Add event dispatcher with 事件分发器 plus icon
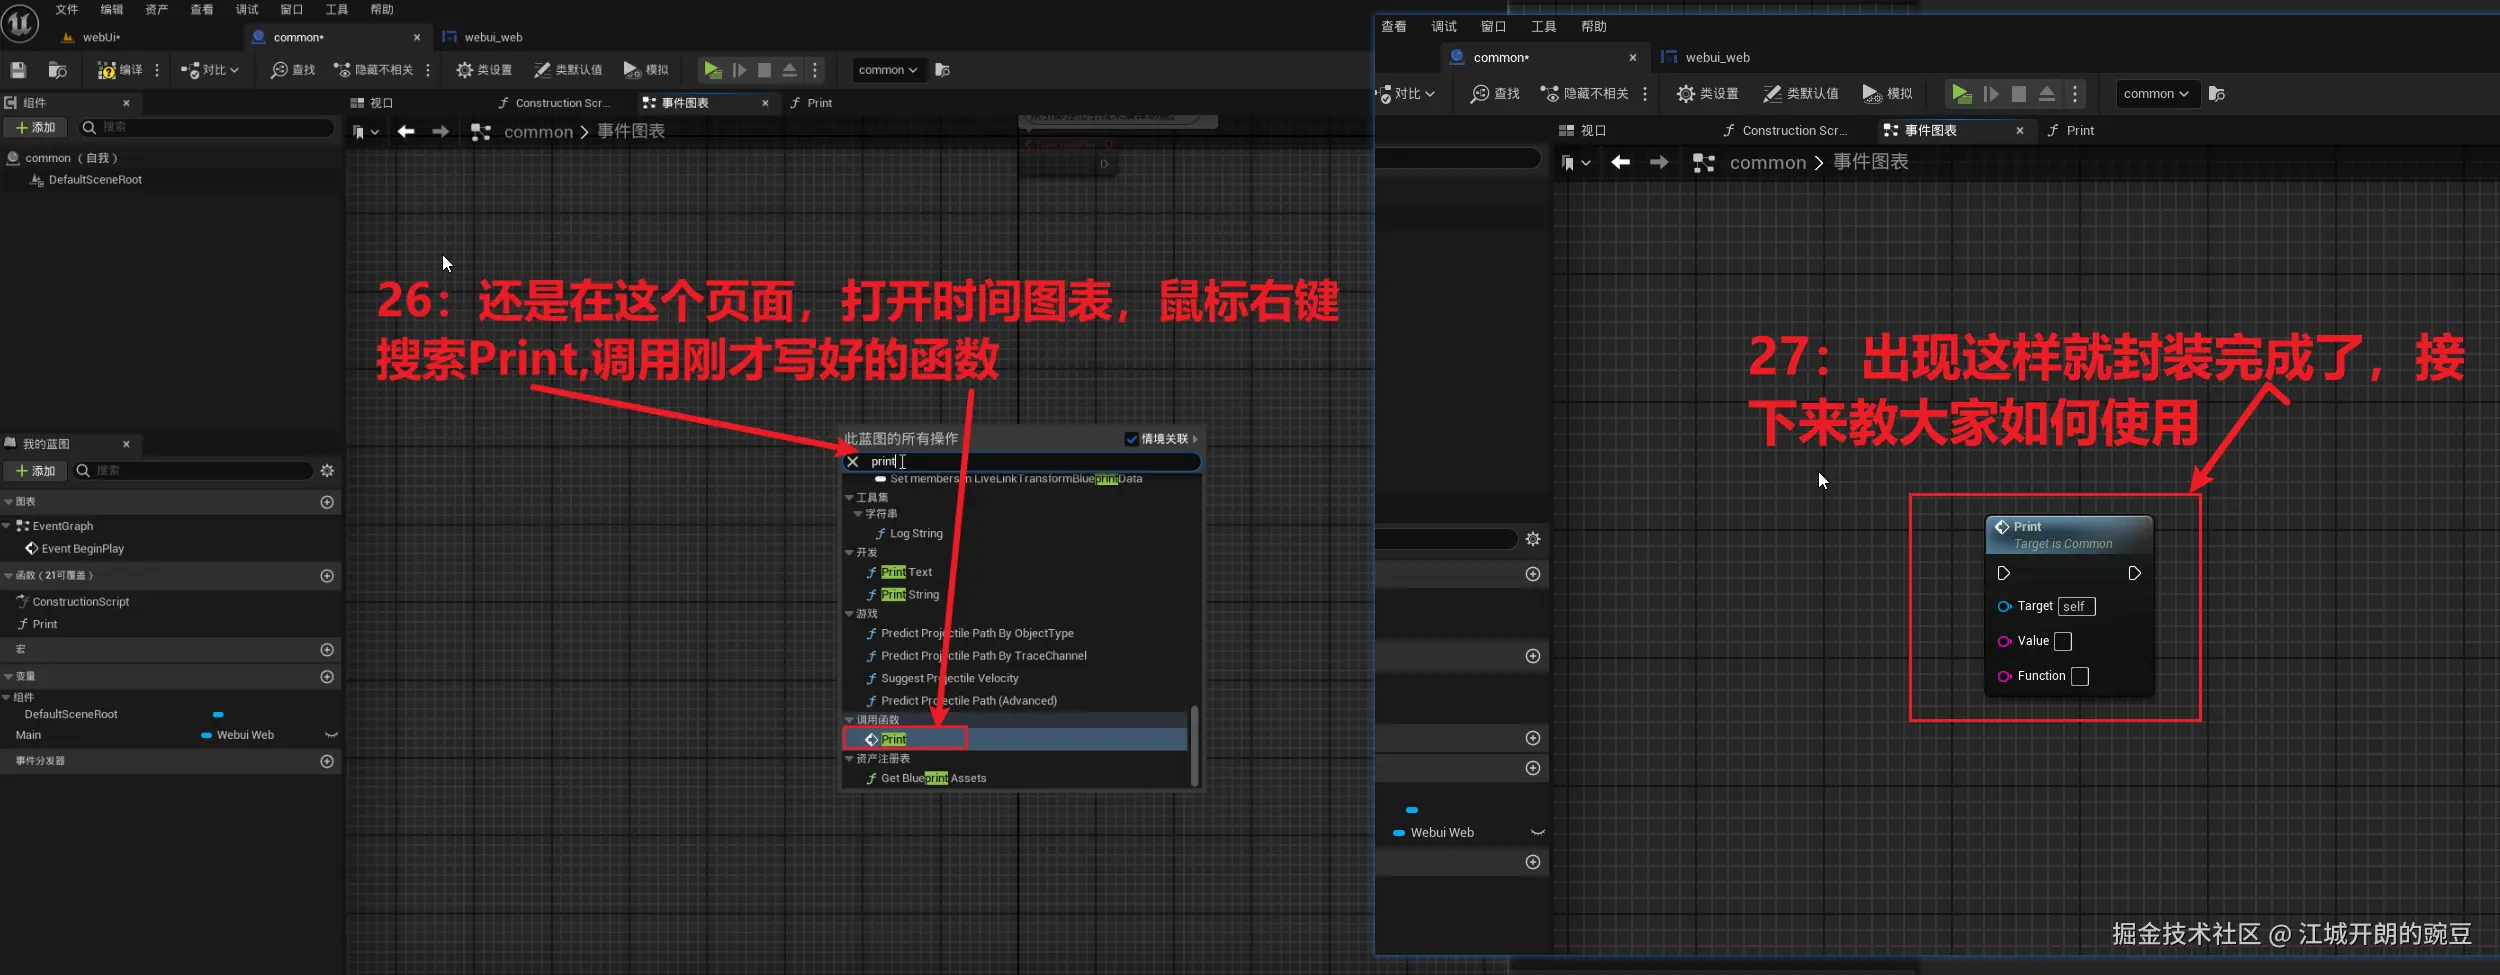 (327, 762)
